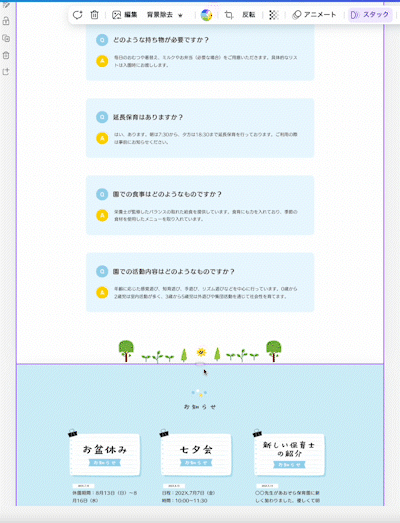Select the left round green tree graphic
400x523 pixels.
126,351
